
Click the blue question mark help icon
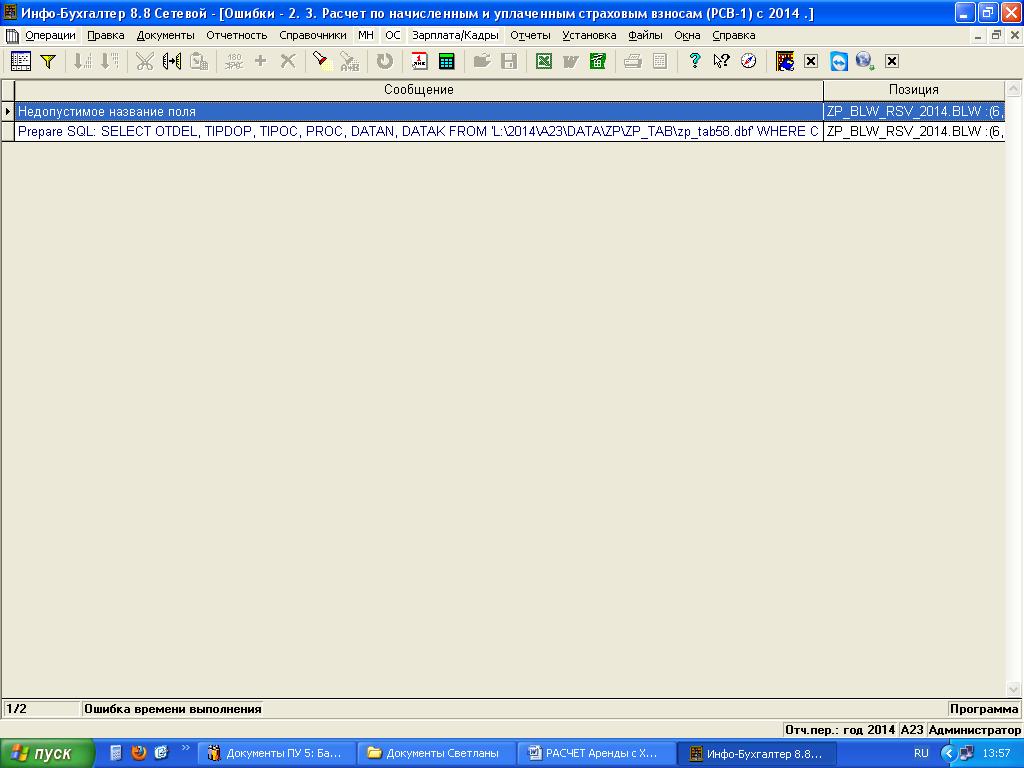[694, 61]
